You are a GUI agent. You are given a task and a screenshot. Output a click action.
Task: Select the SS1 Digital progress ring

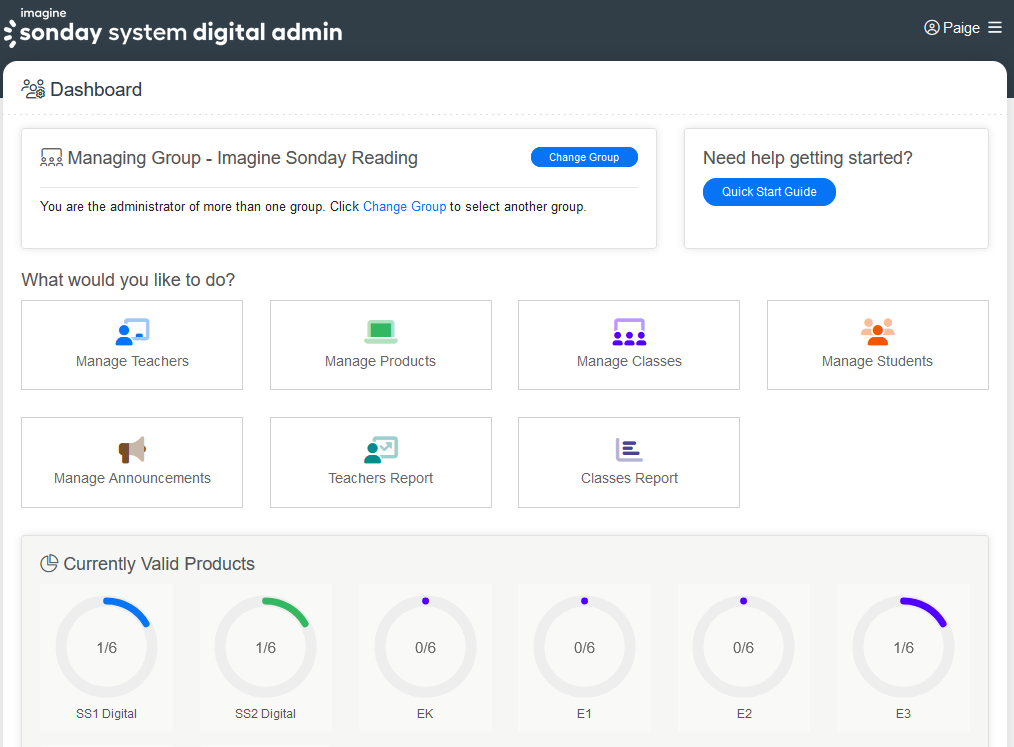[106, 648]
